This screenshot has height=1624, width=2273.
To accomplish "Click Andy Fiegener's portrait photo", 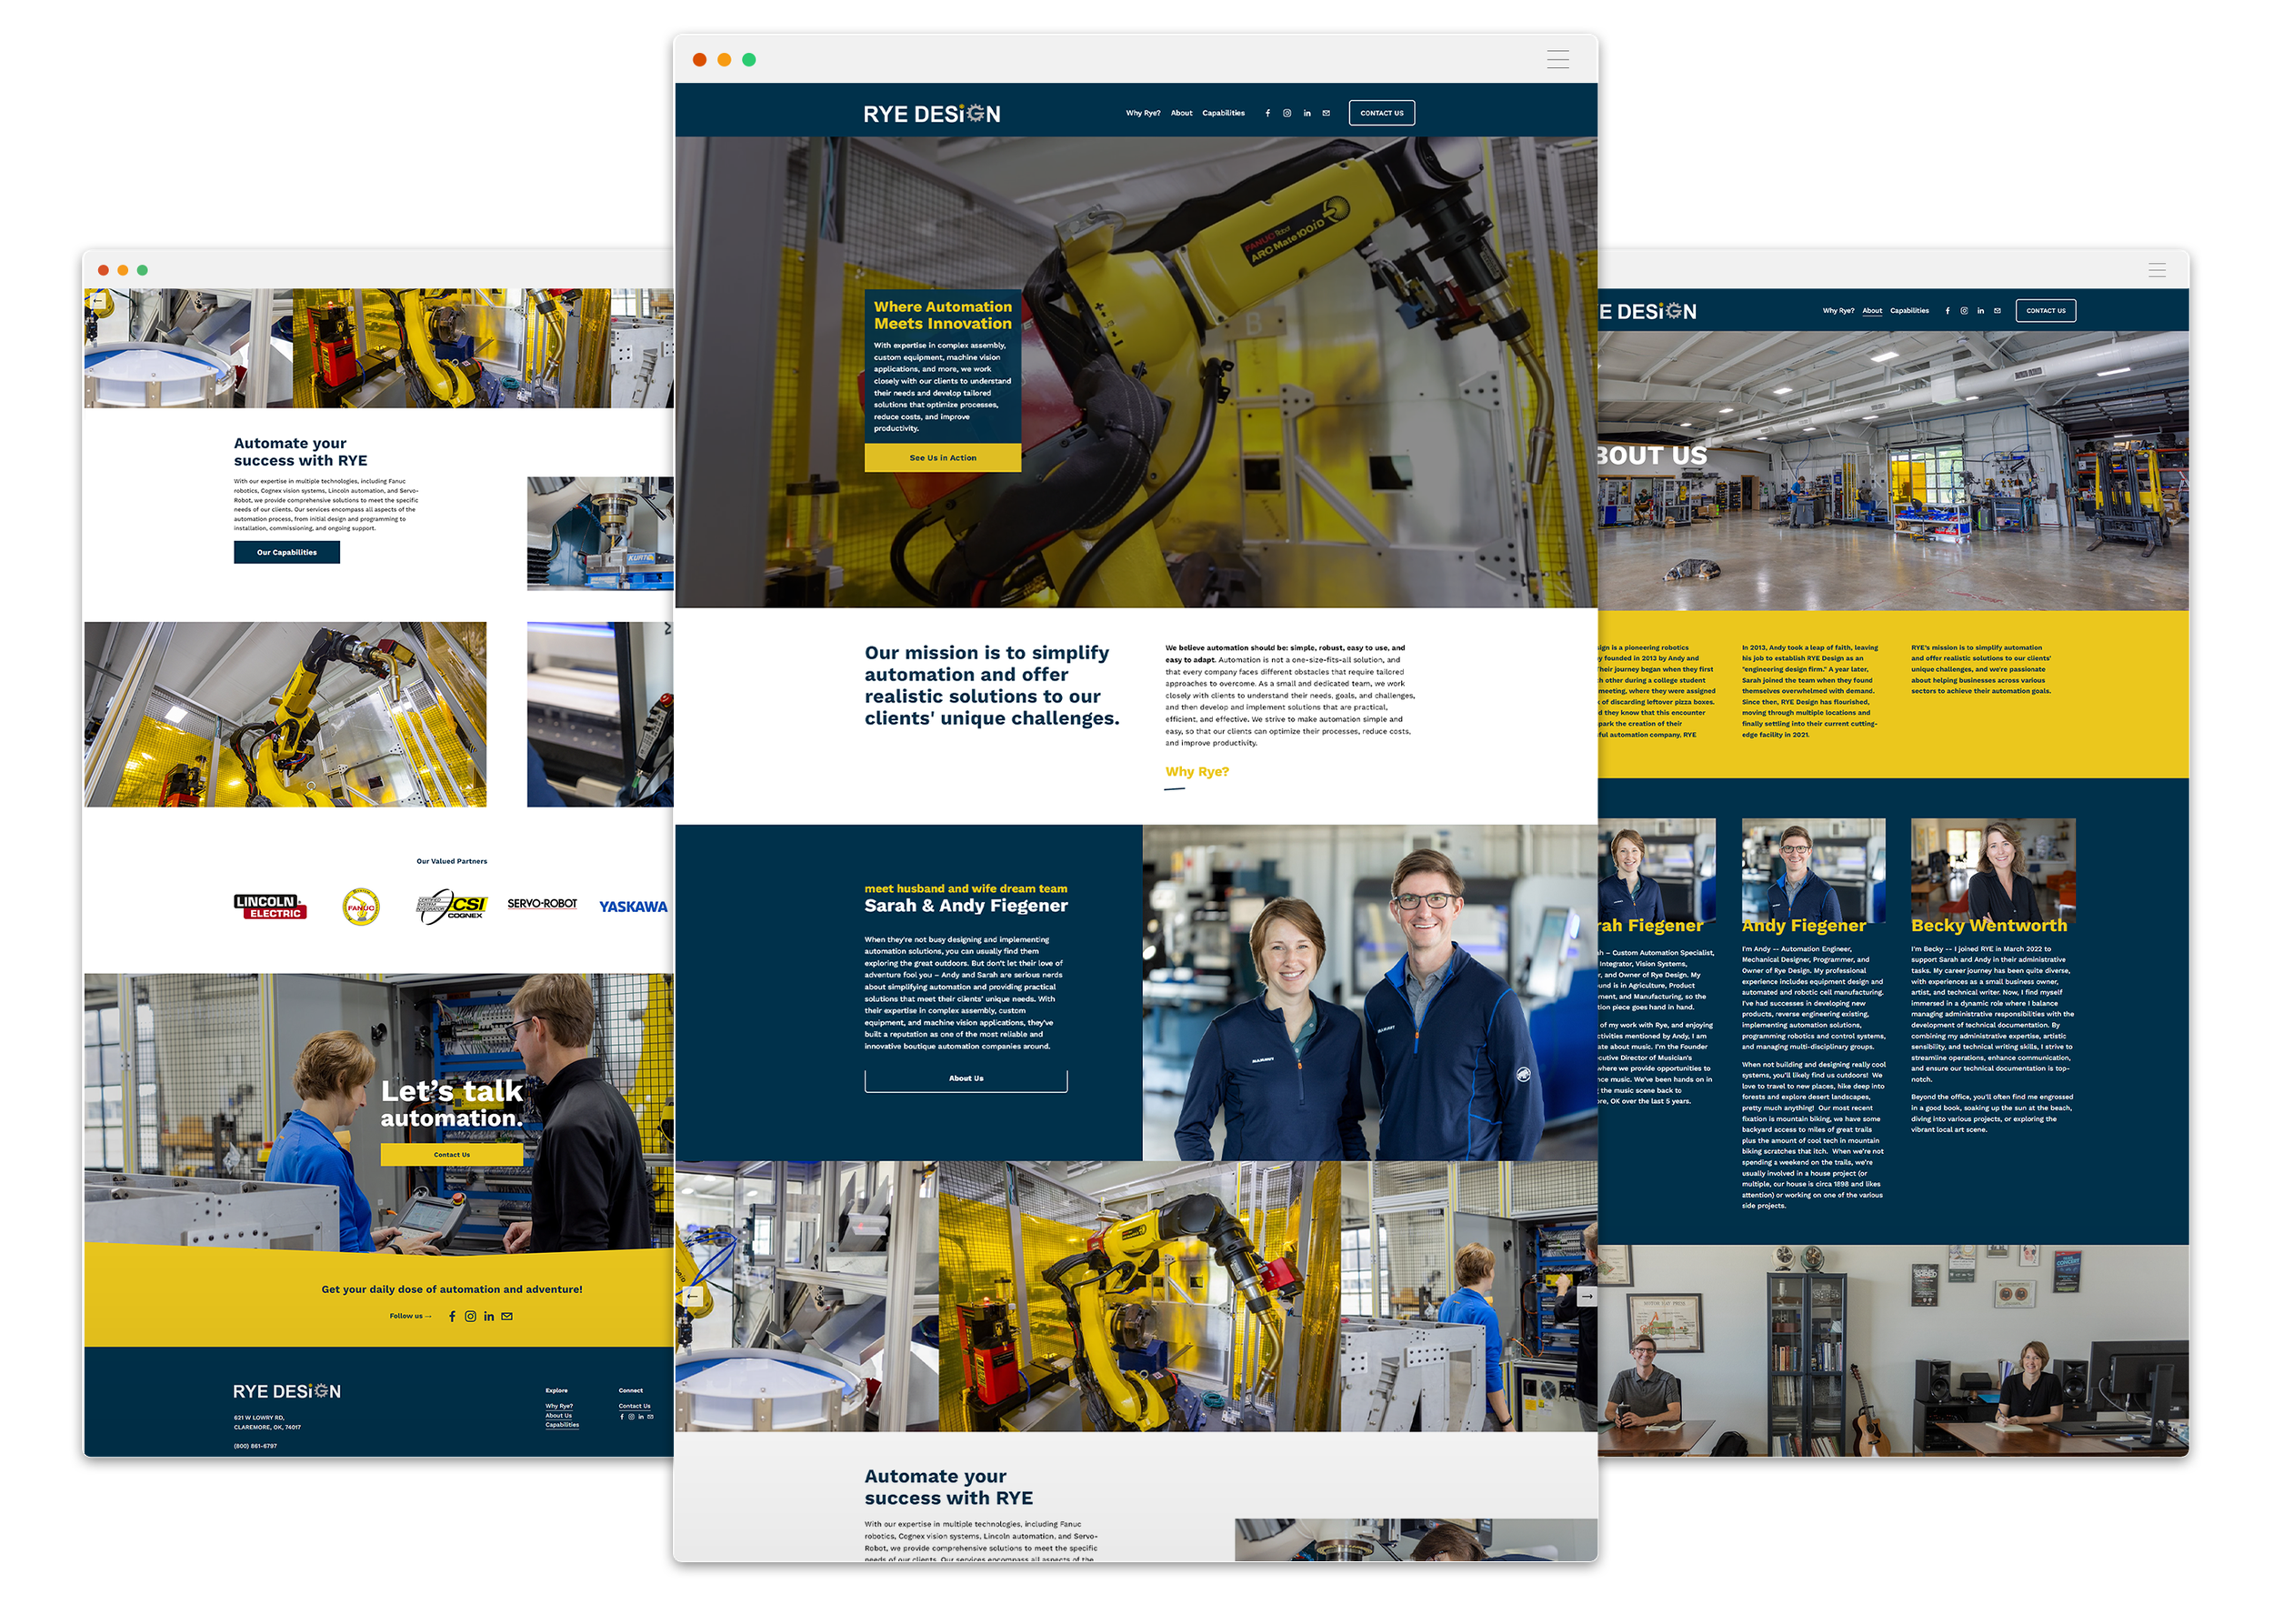I will coord(1812,870).
